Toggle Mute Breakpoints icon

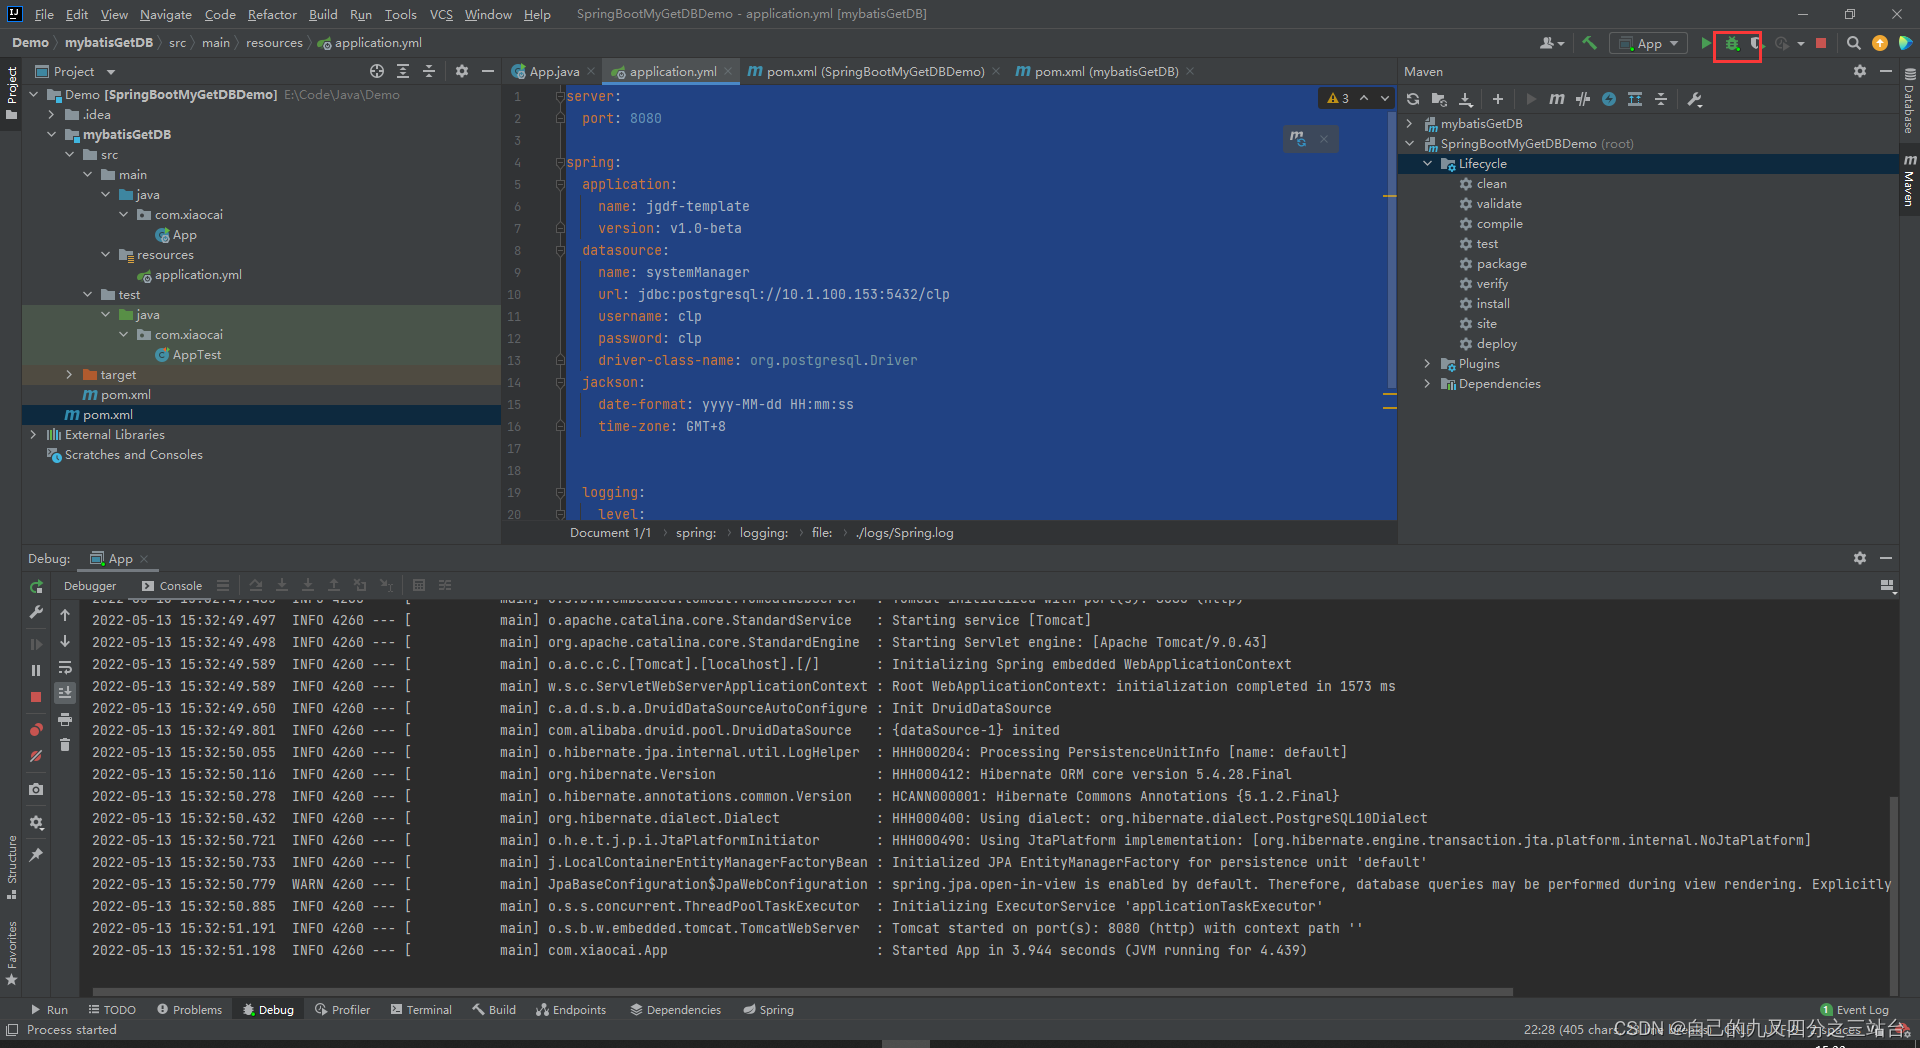(36, 756)
